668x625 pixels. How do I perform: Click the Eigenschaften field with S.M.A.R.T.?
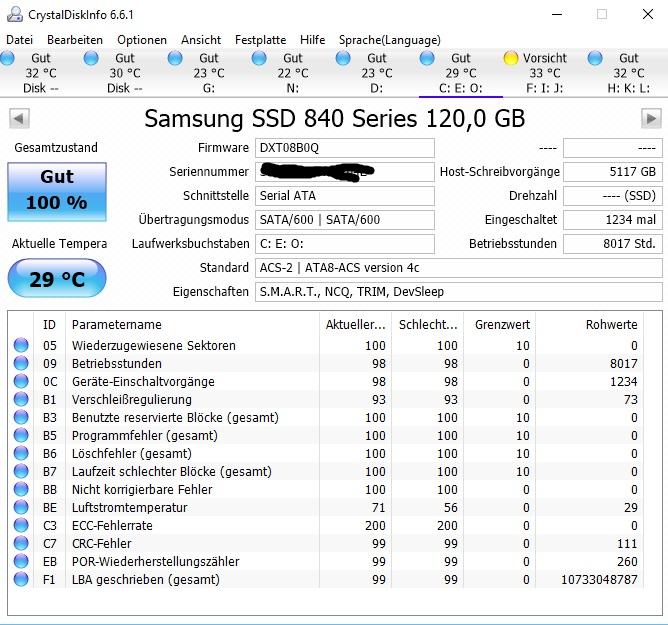458,292
